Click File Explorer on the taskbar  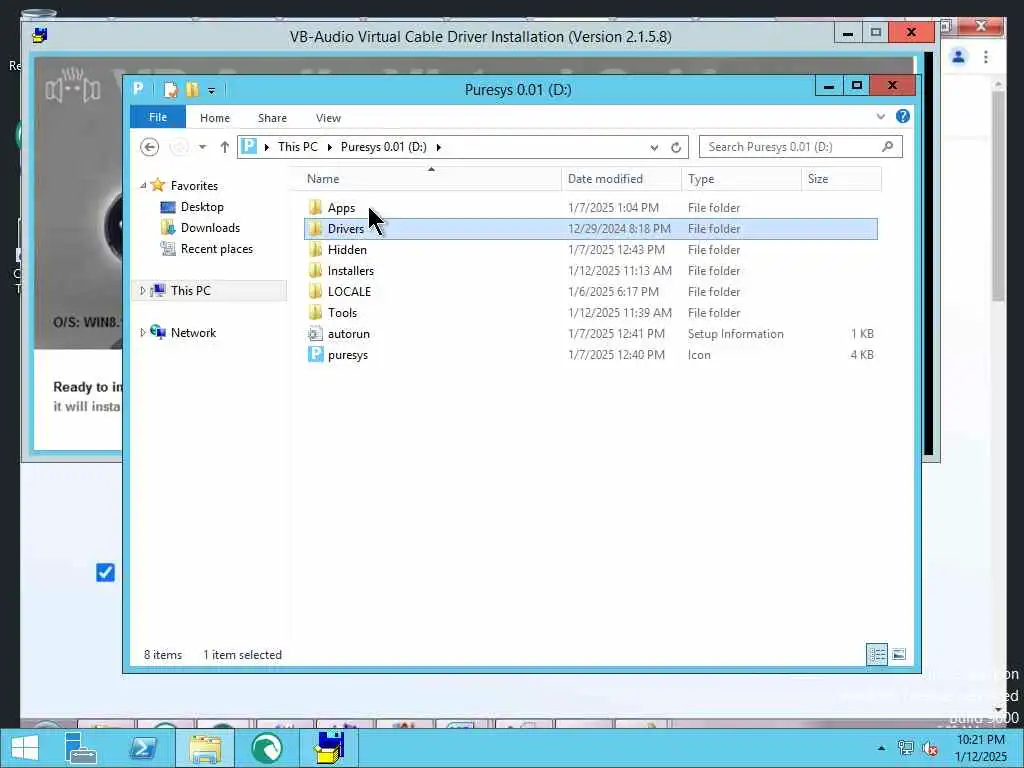[x=204, y=748]
